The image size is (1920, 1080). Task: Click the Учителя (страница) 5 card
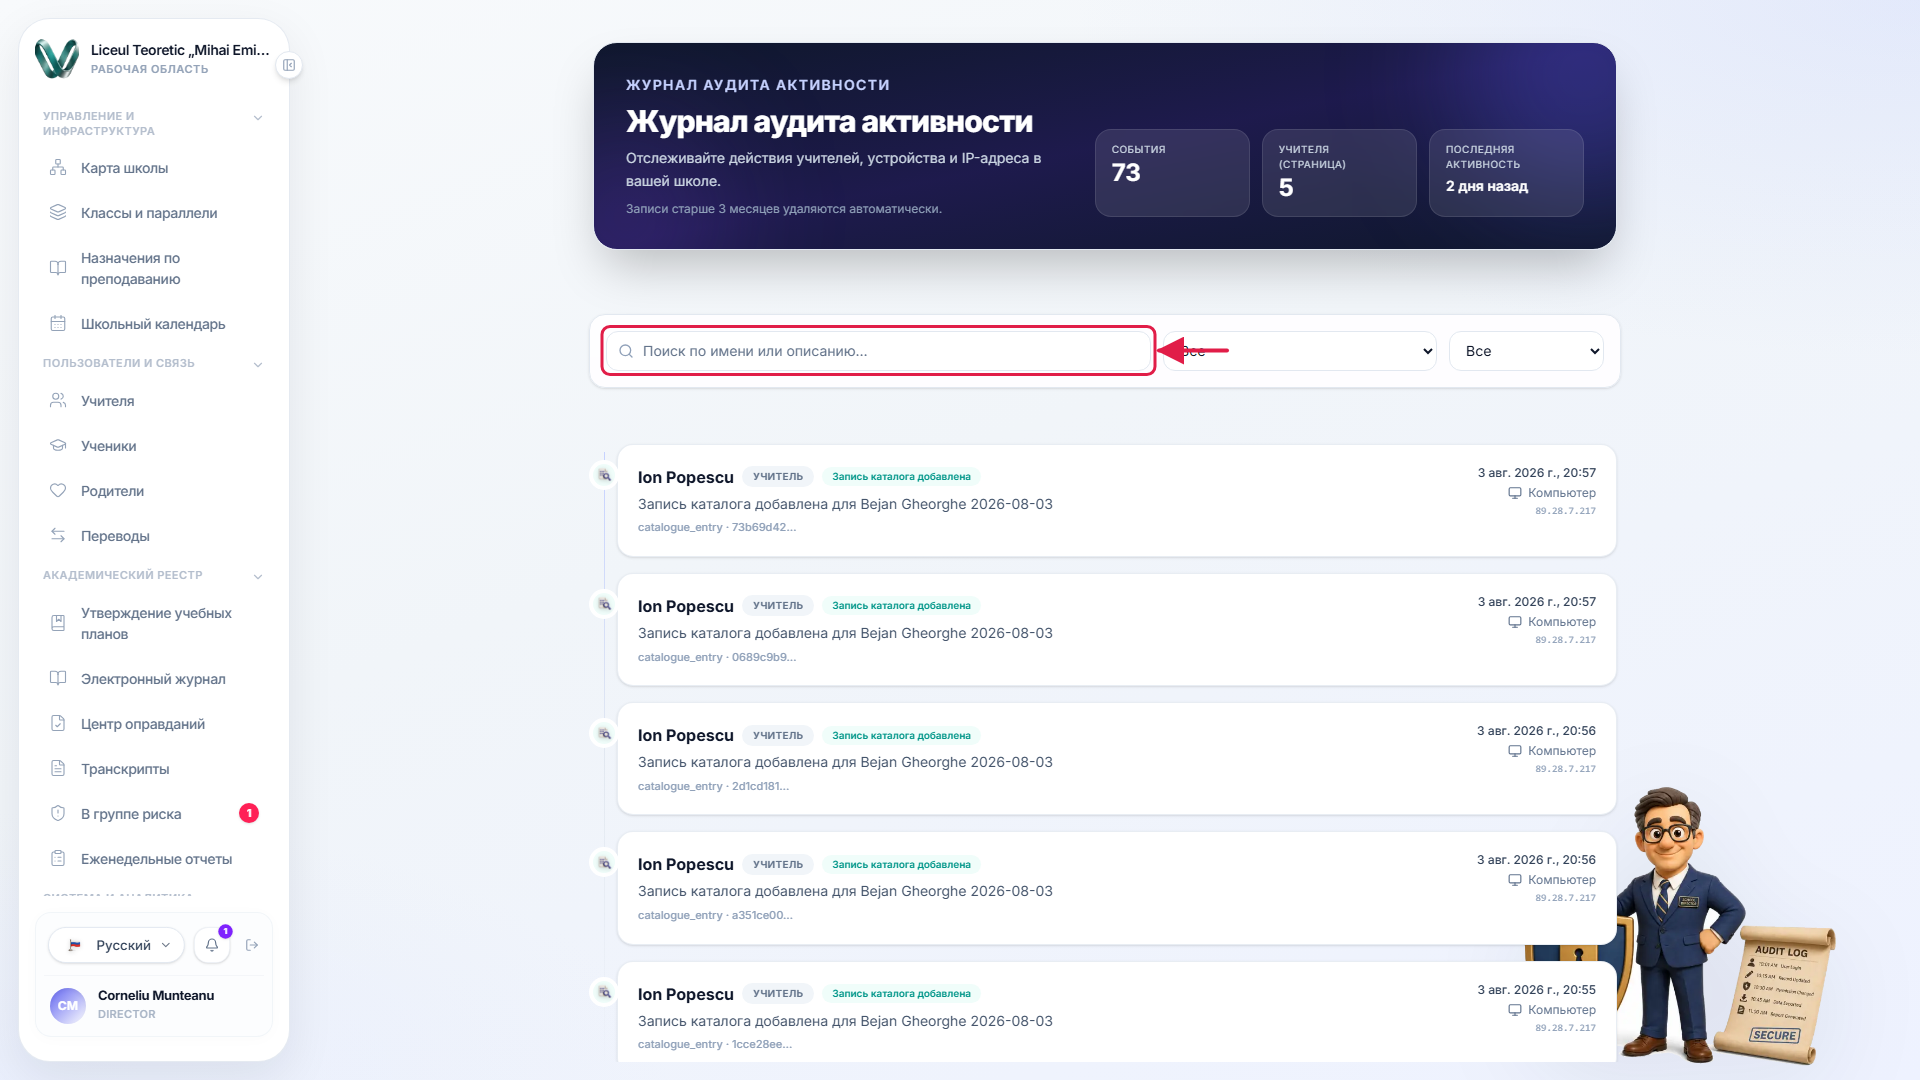click(1339, 173)
